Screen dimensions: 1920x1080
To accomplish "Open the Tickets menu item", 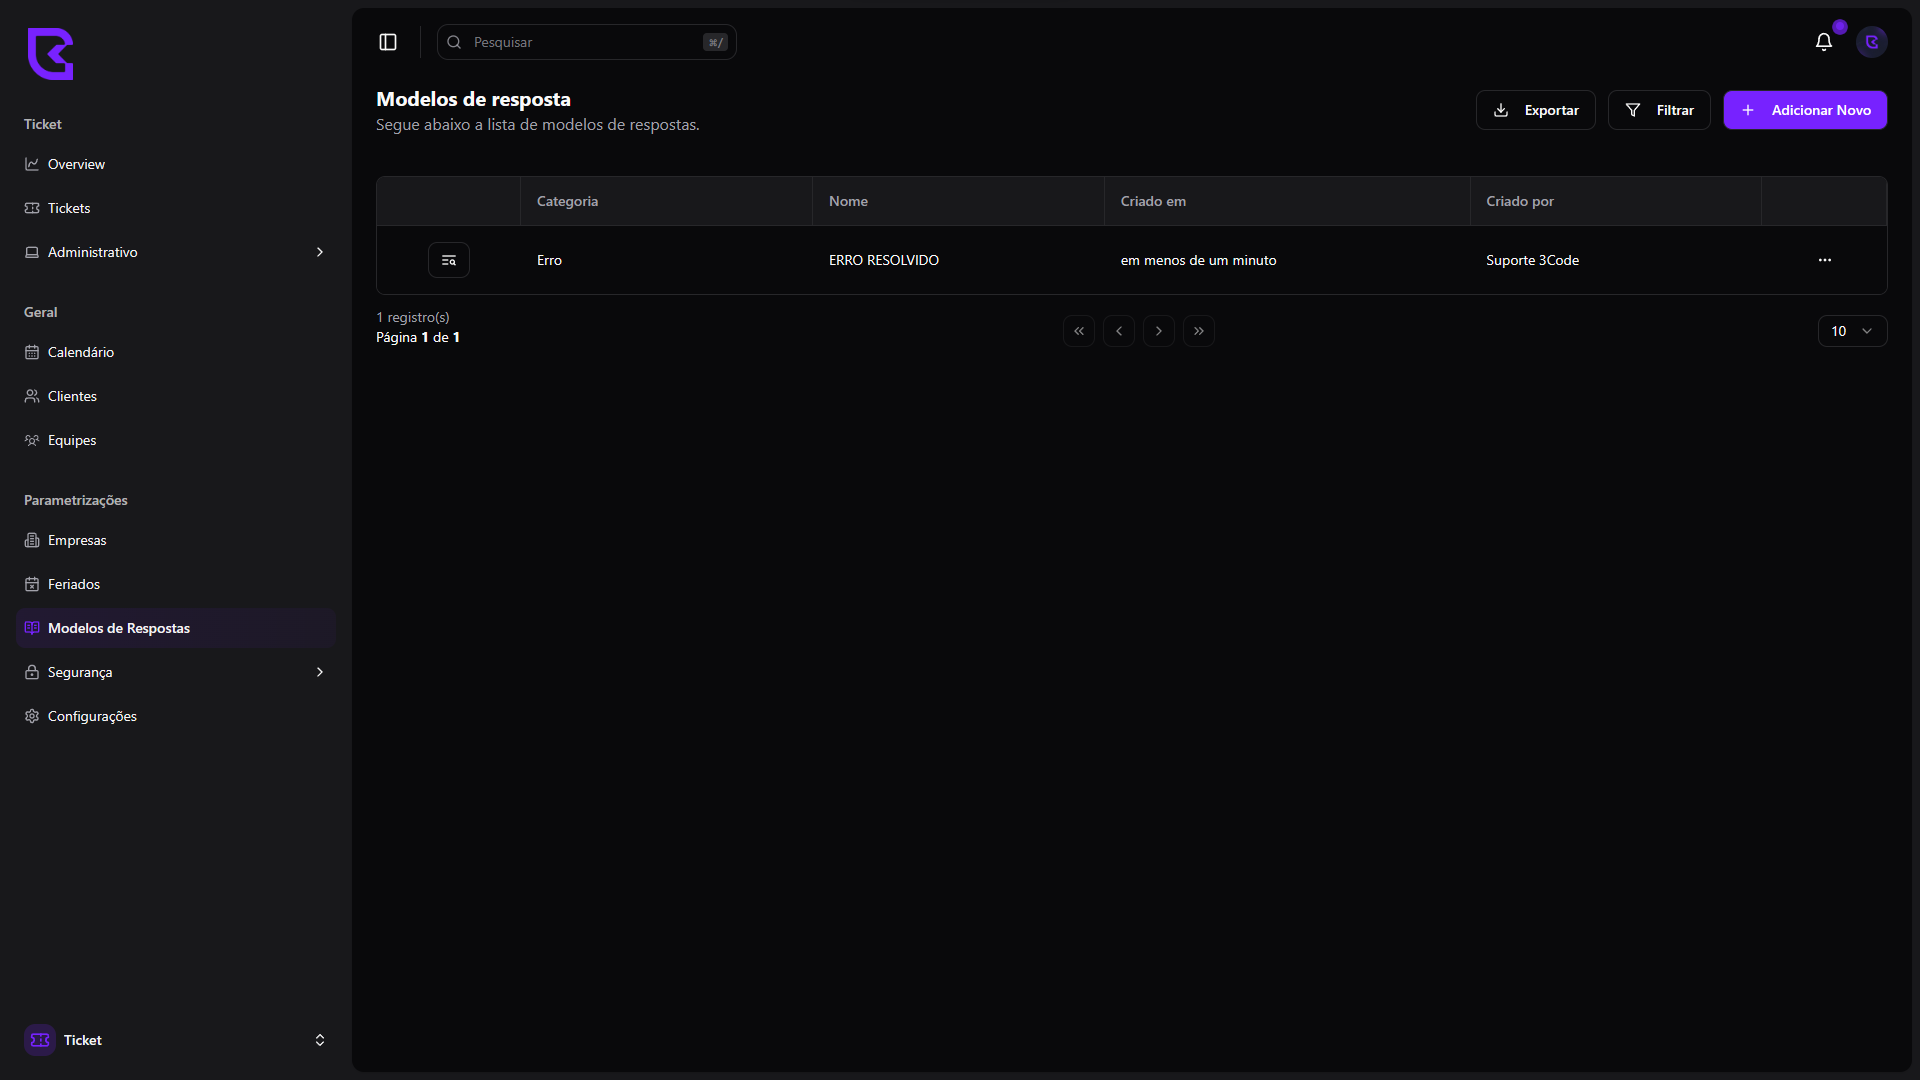I will pyautogui.click(x=69, y=208).
